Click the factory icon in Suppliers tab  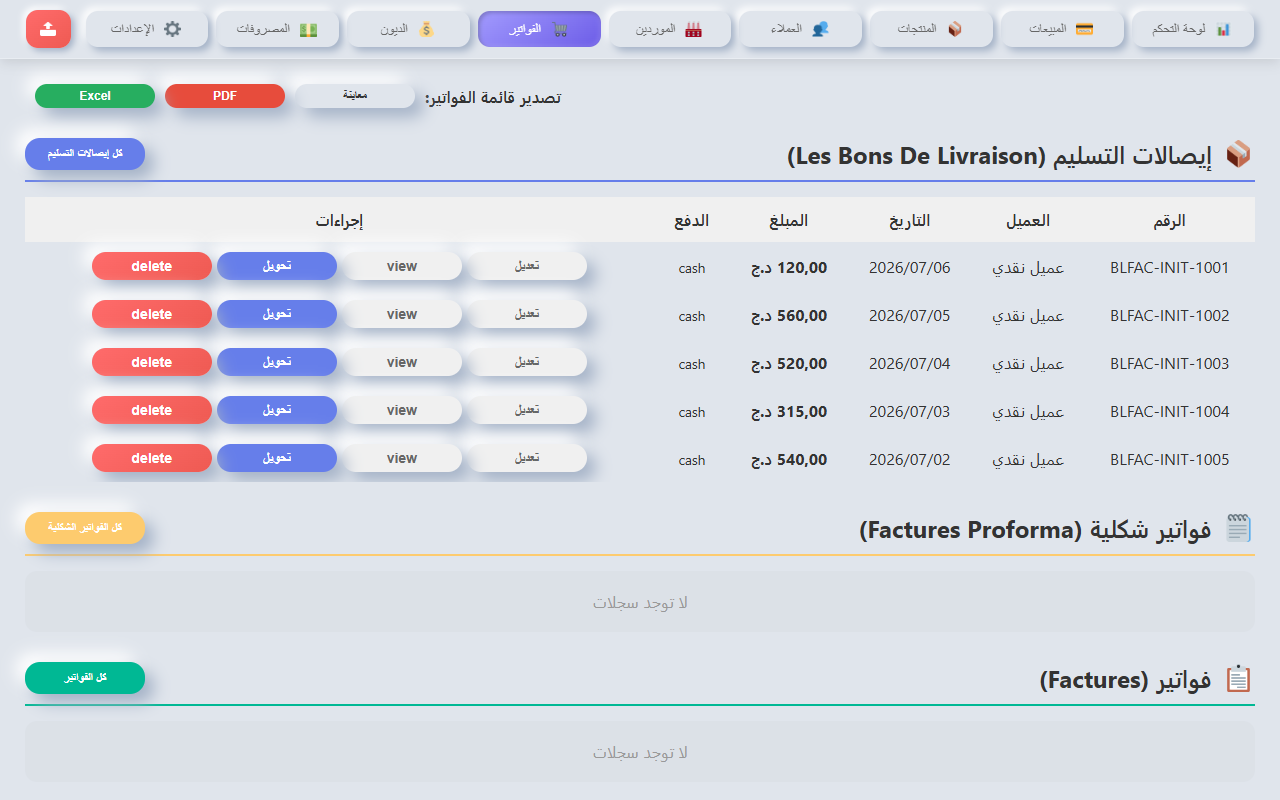coord(694,29)
